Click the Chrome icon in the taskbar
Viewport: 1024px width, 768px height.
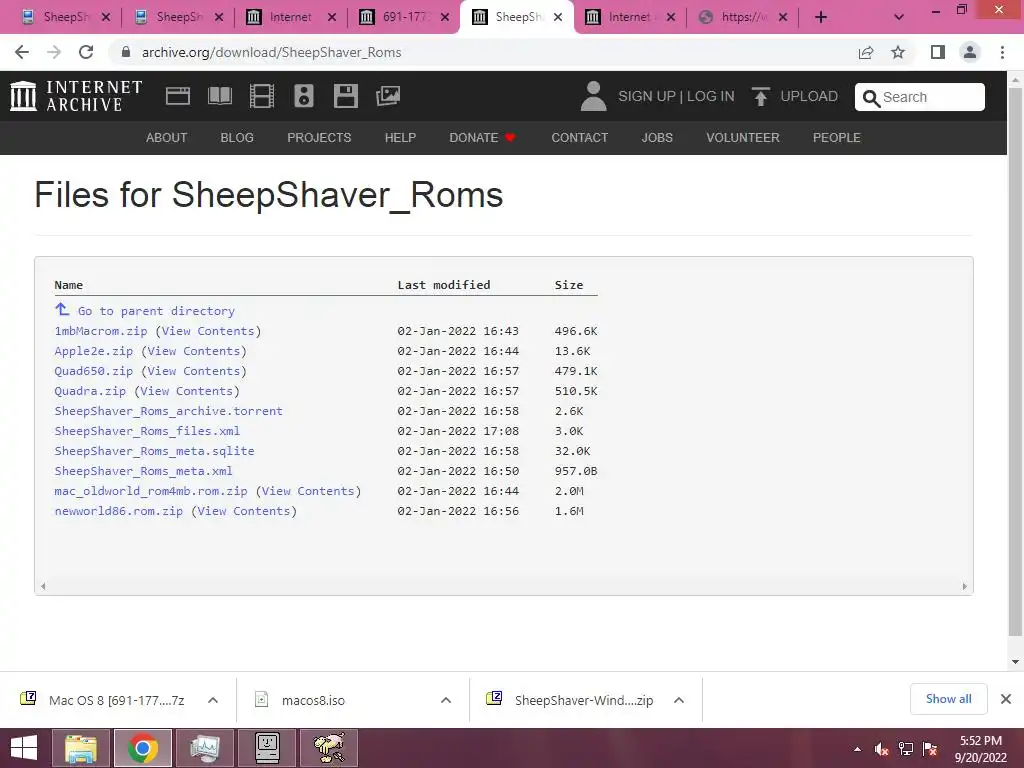tap(142, 748)
